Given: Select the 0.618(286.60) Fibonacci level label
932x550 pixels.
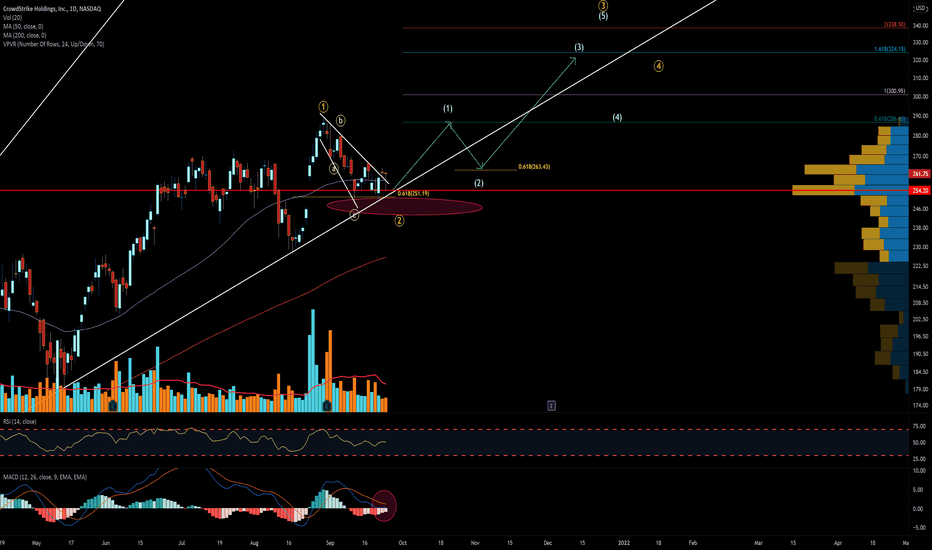Looking at the screenshot, I should click(890, 119).
